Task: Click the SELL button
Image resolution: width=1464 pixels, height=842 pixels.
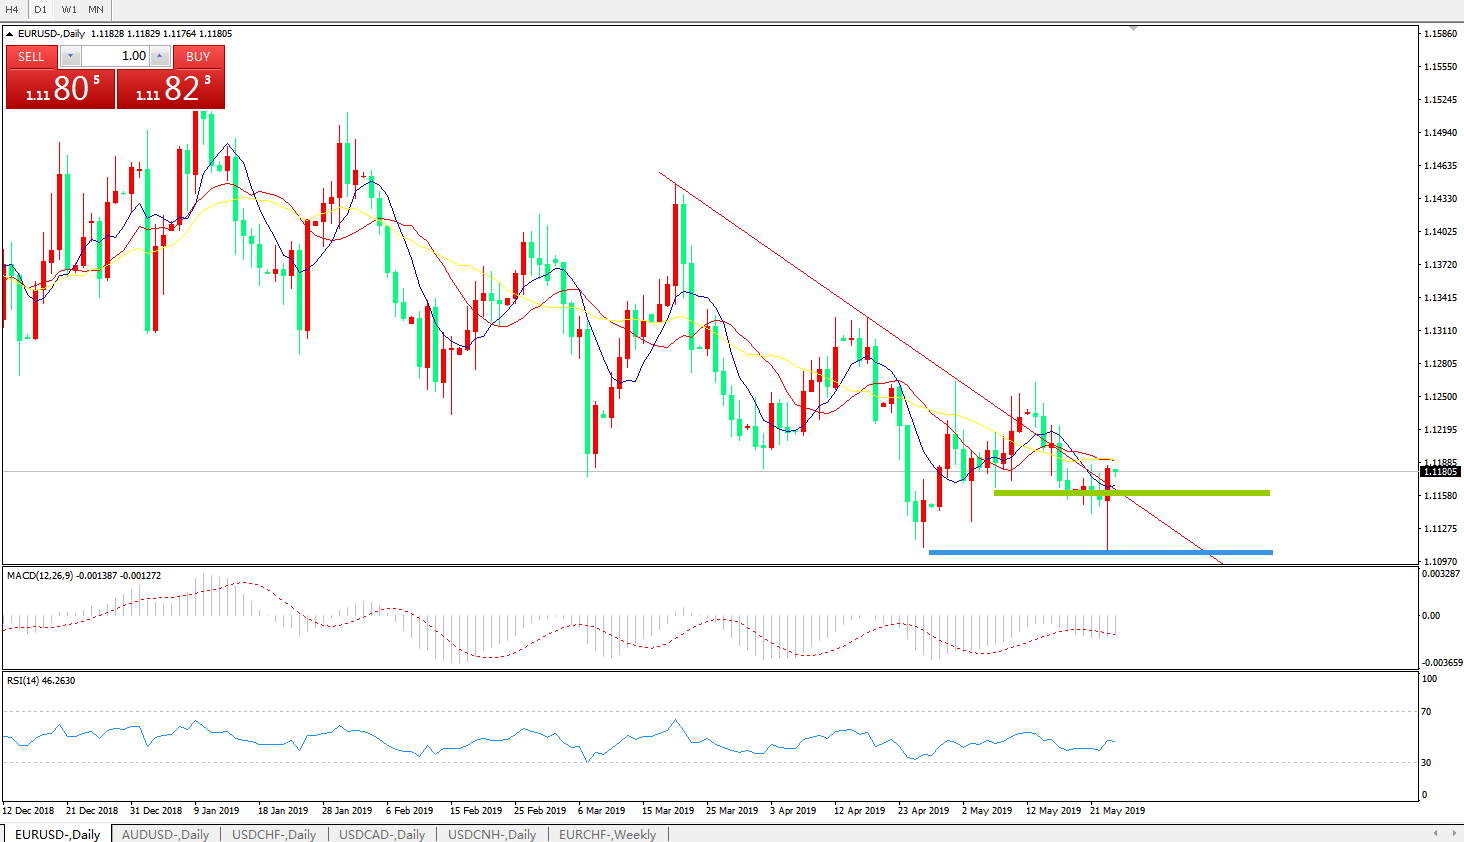Action: tap(31, 56)
